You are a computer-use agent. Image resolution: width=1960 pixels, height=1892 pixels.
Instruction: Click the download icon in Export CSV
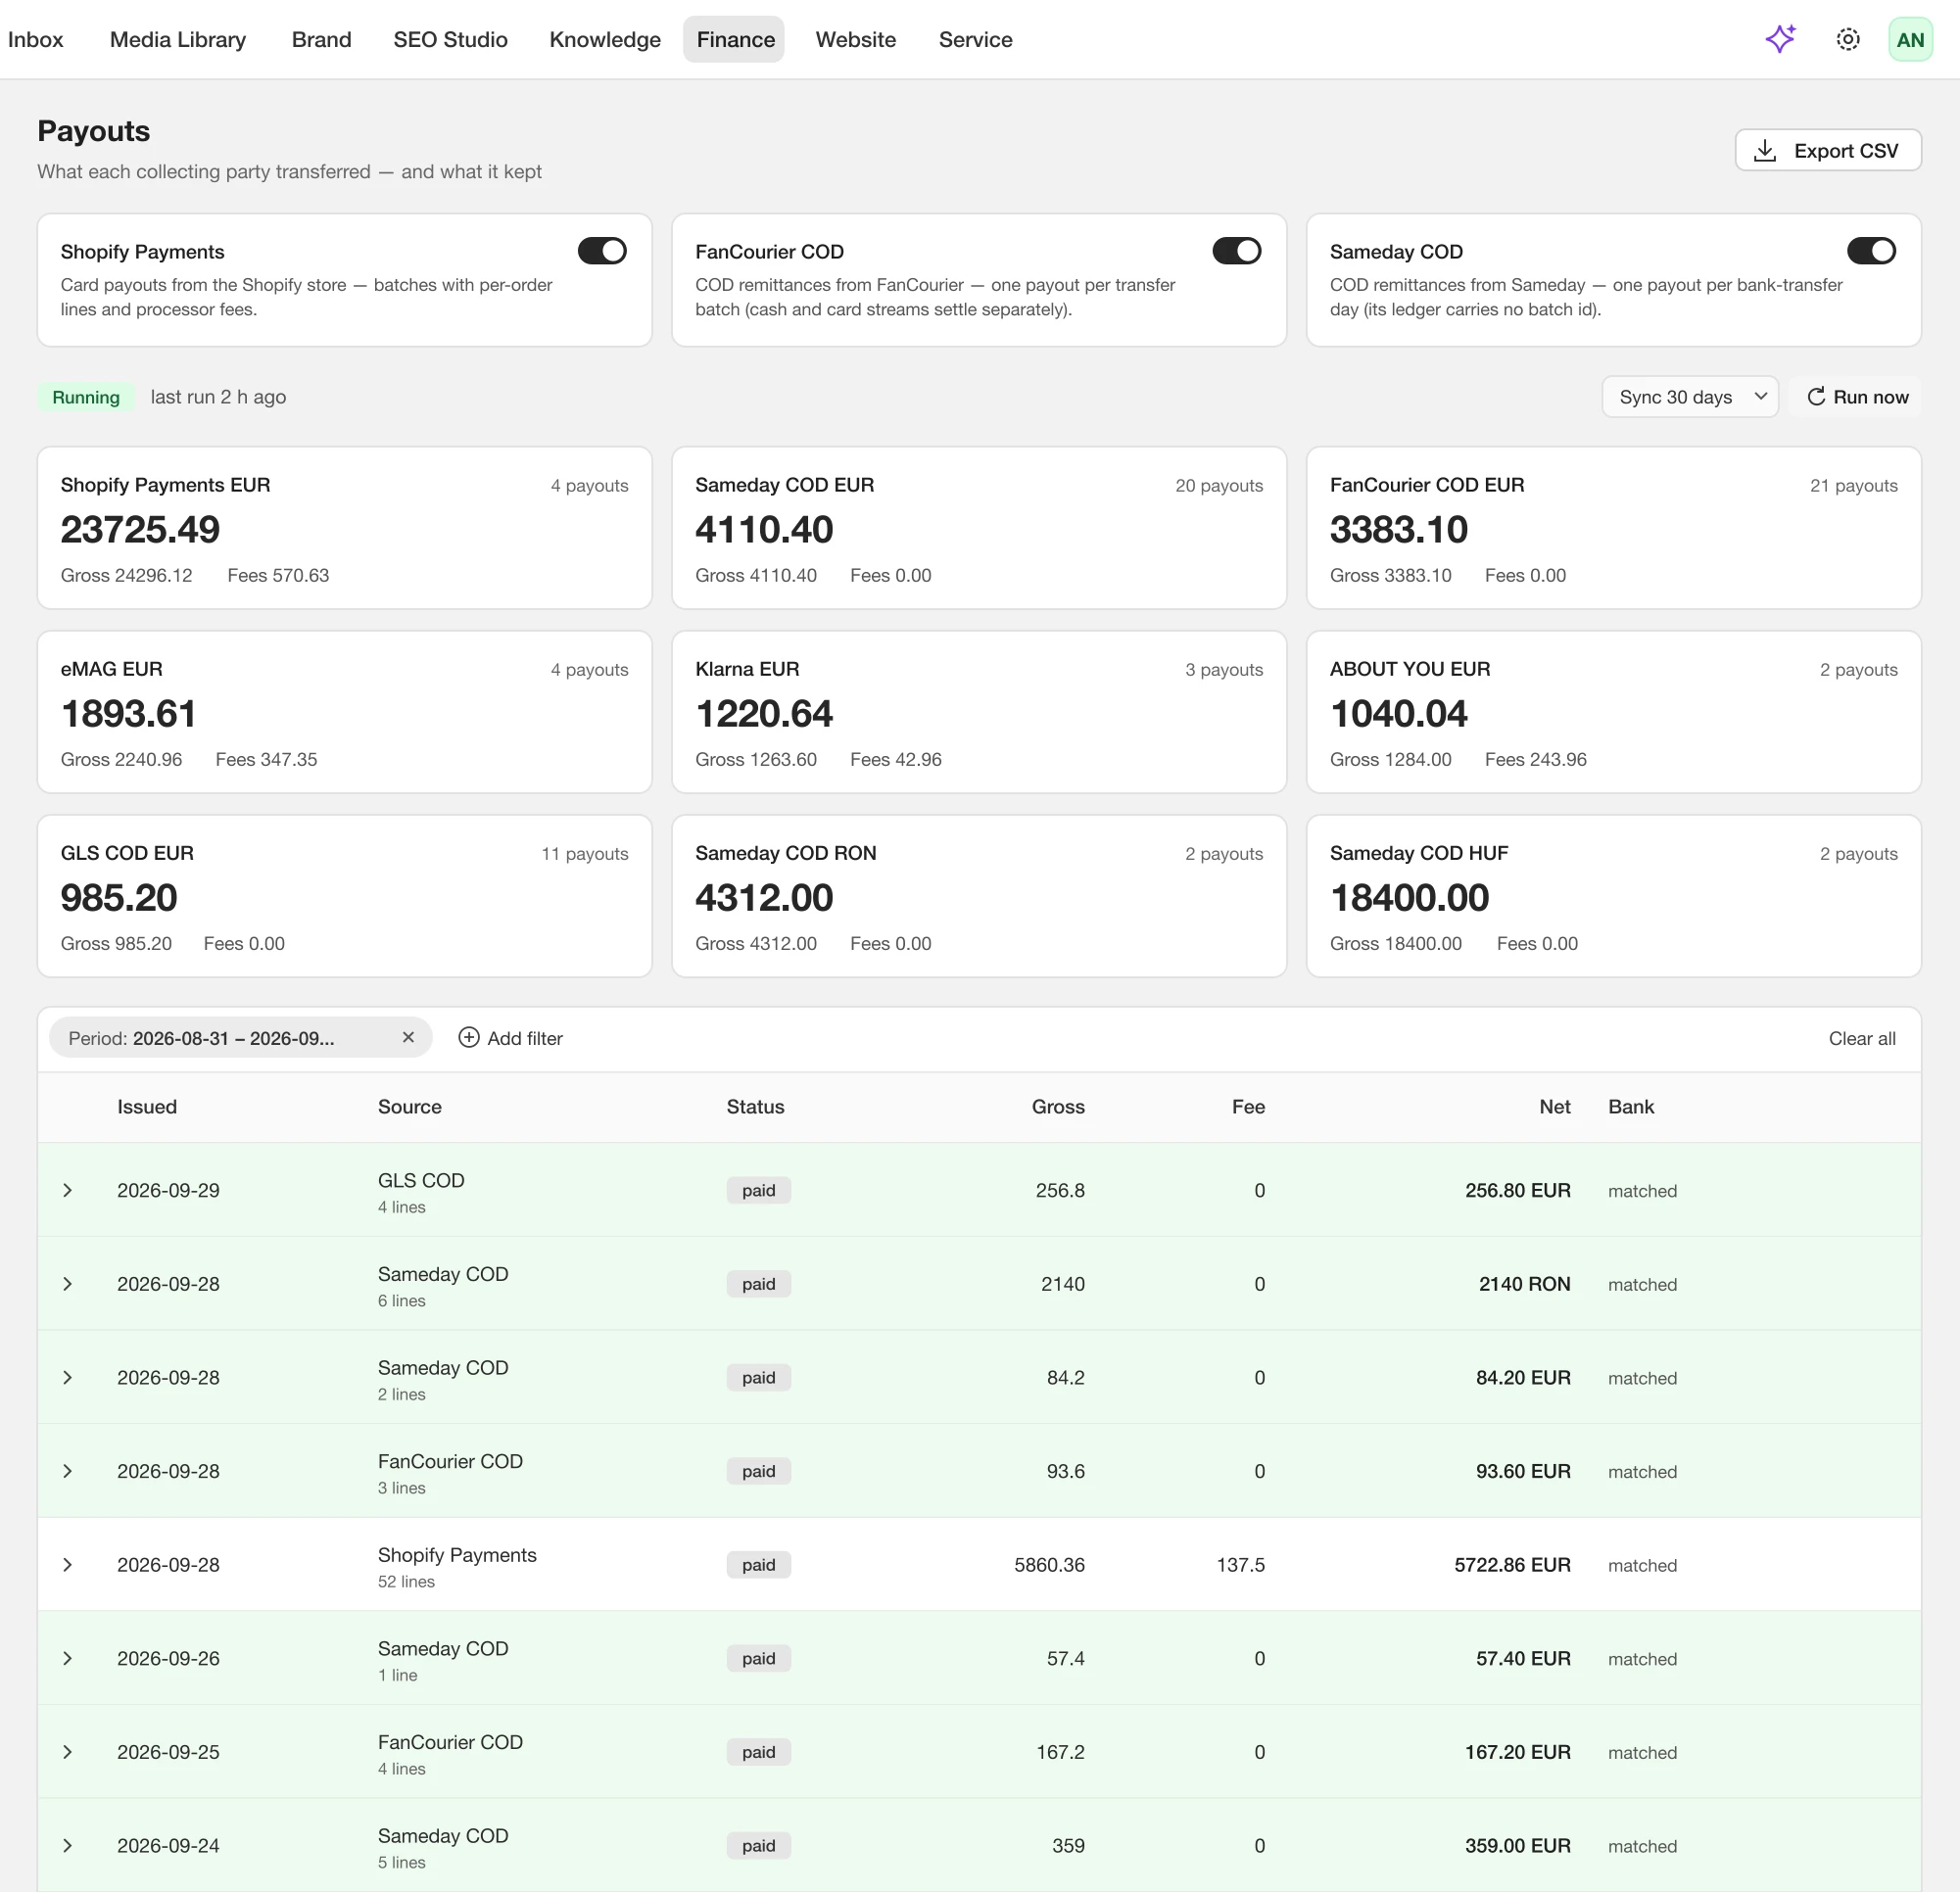click(x=1765, y=151)
